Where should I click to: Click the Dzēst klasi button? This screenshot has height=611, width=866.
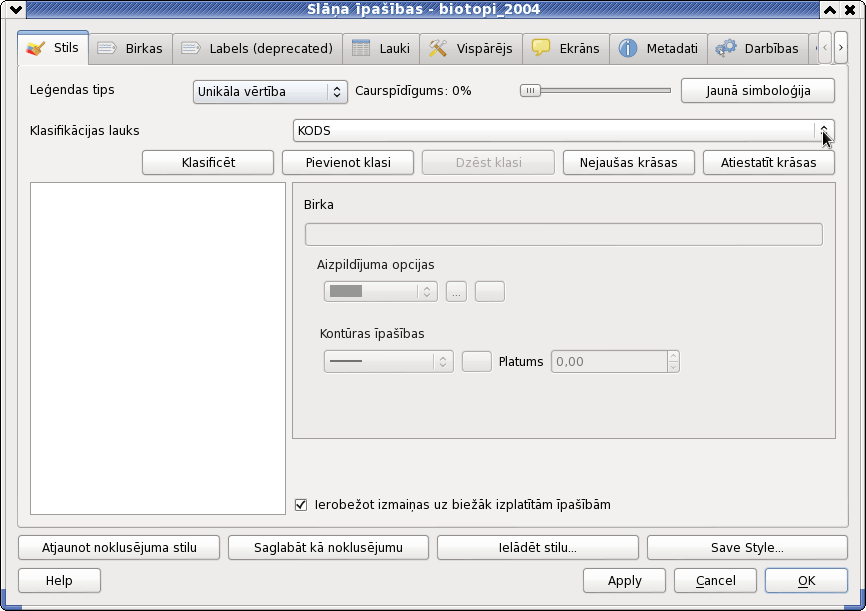pos(488,163)
